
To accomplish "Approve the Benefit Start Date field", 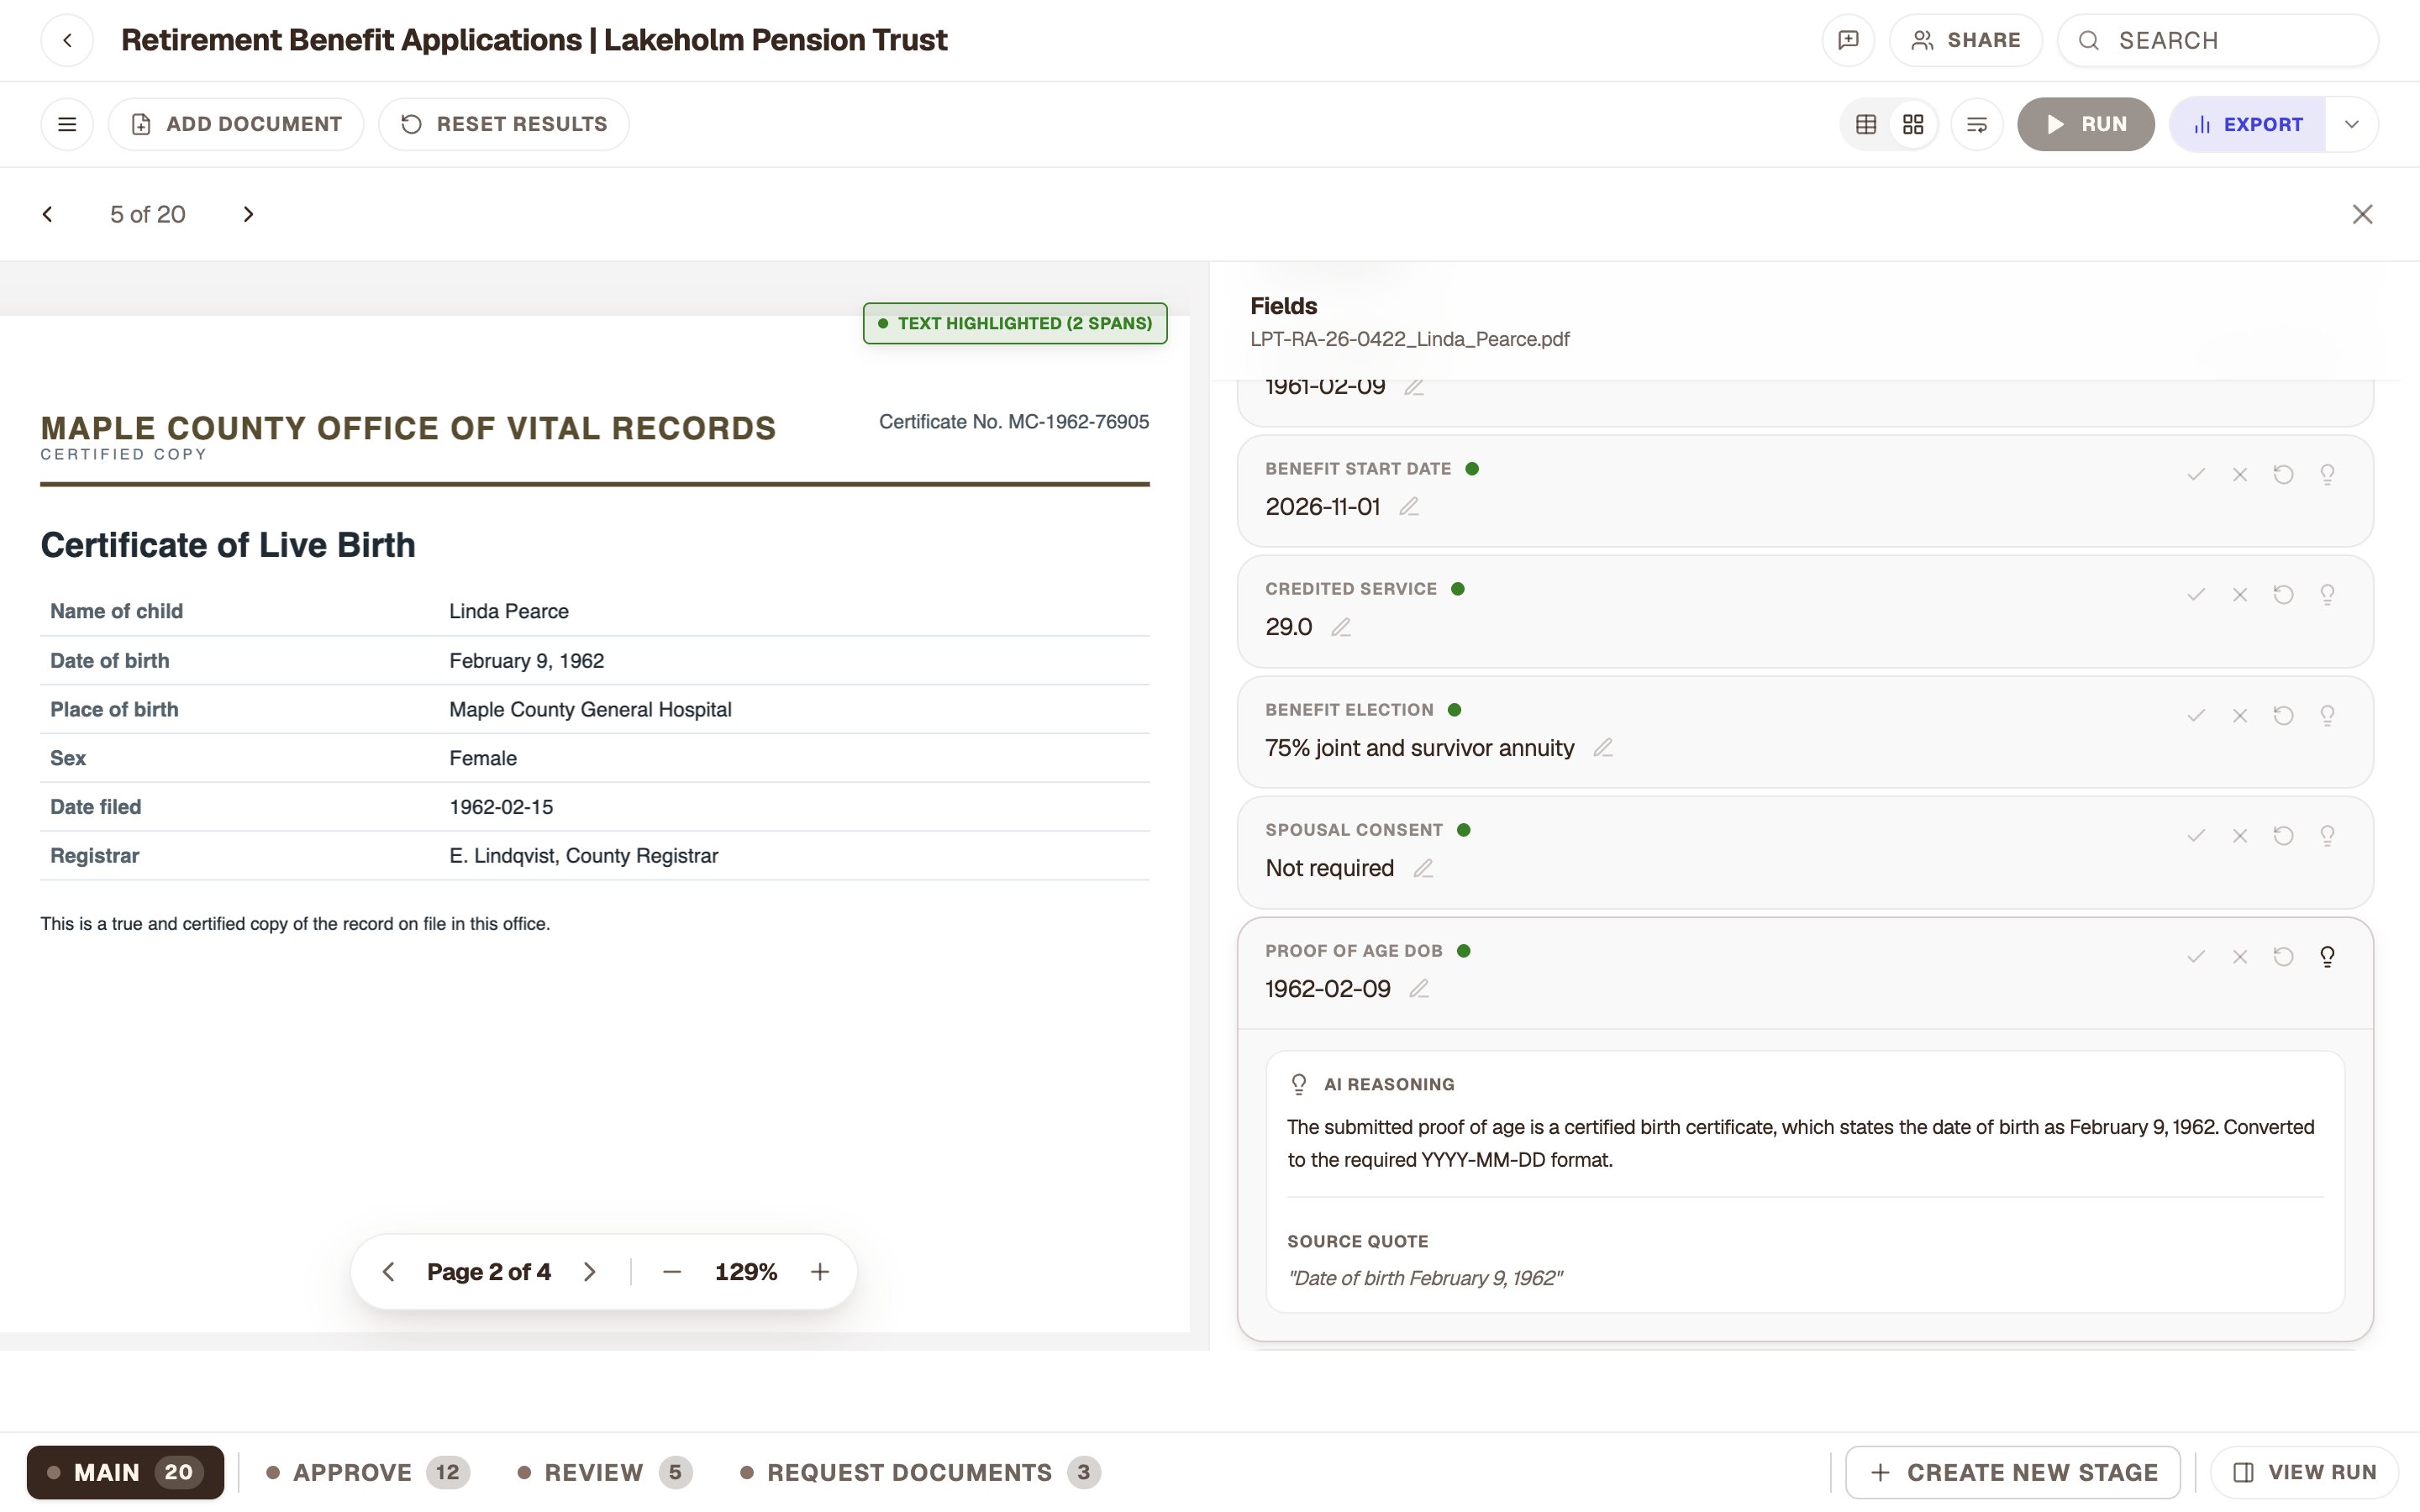I will point(2196,474).
